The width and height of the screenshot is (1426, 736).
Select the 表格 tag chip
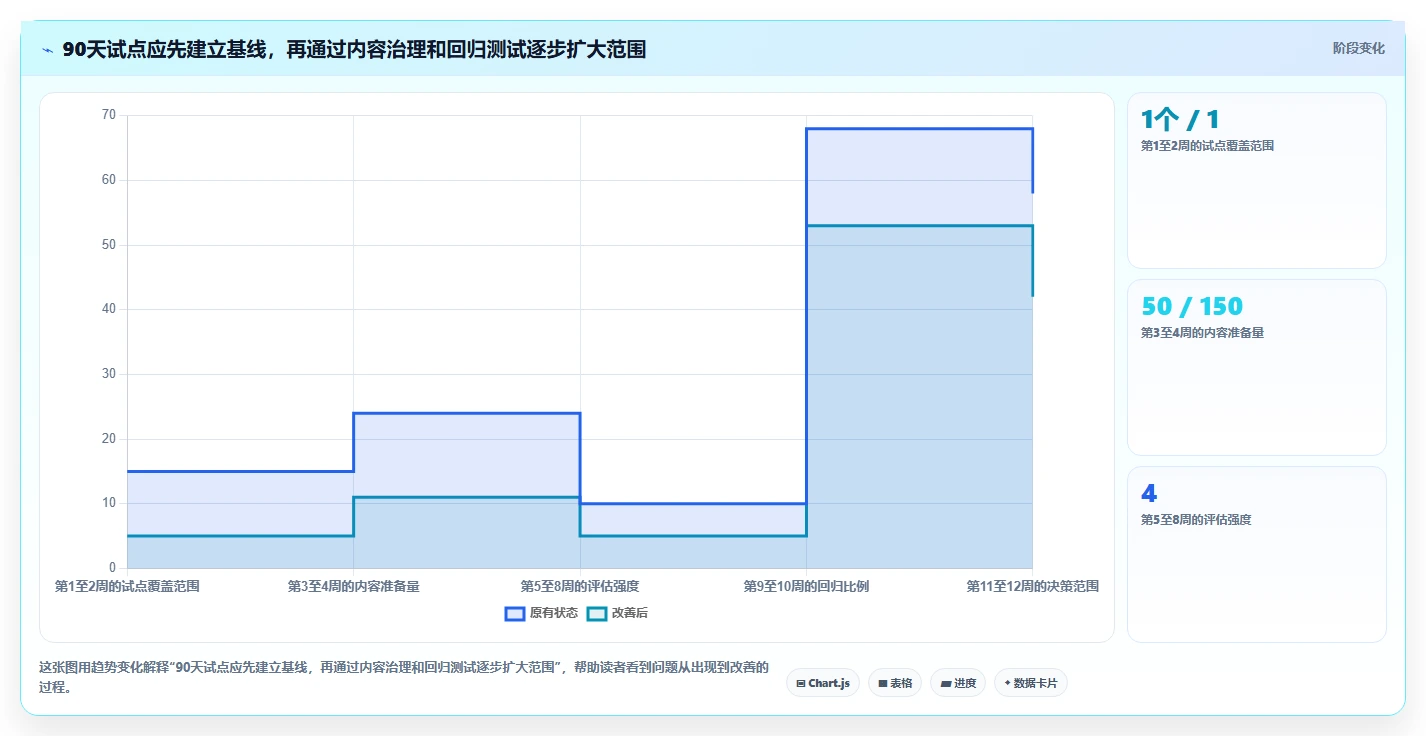pyautogui.click(x=895, y=683)
